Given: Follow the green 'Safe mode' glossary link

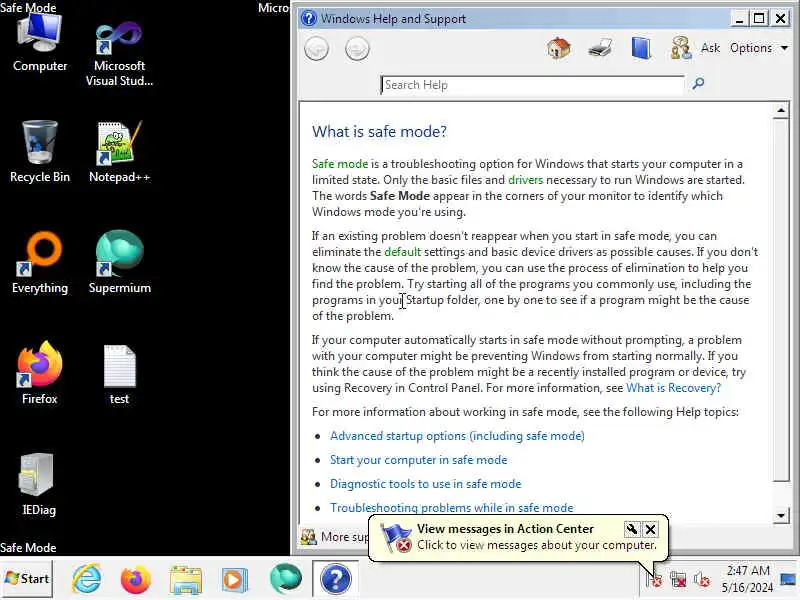Looking at the screenshot, I should click(x=340, y=164).
